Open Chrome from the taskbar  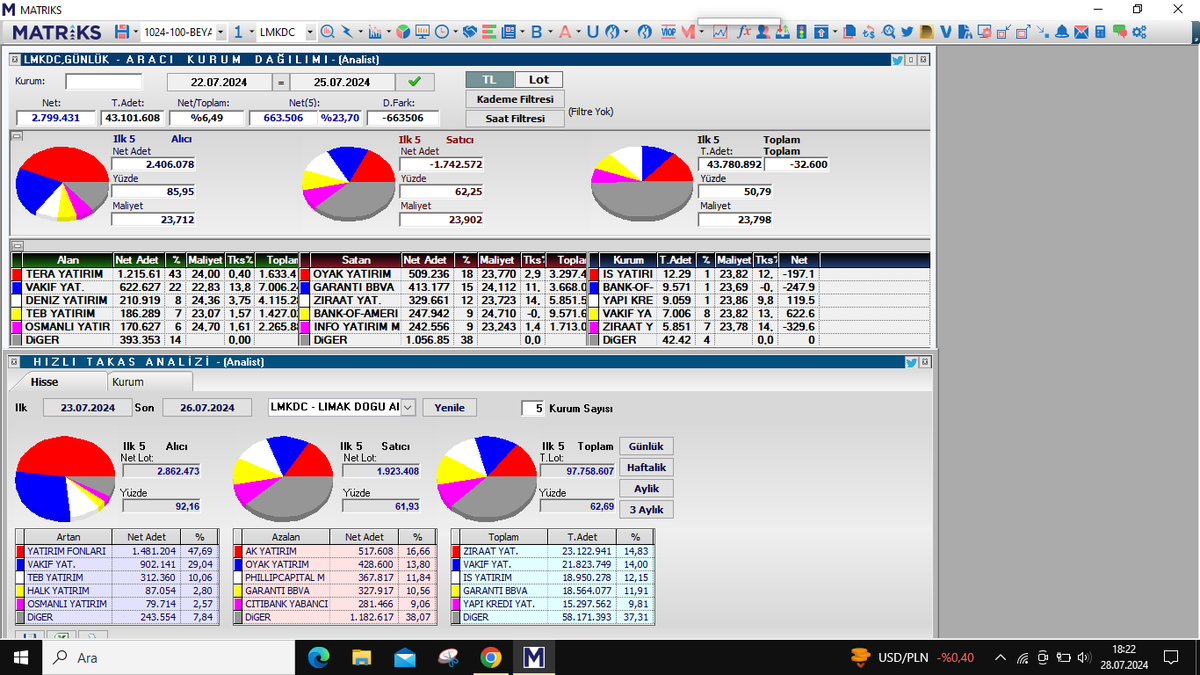490,657
